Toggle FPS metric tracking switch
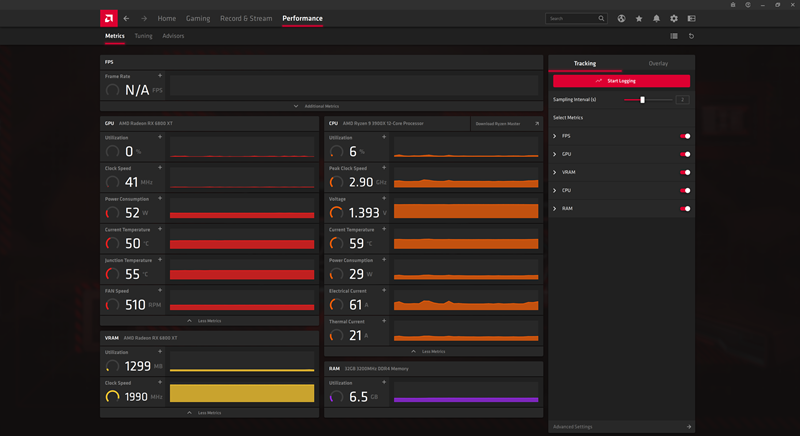800x436 pixels. pos(685,136)
